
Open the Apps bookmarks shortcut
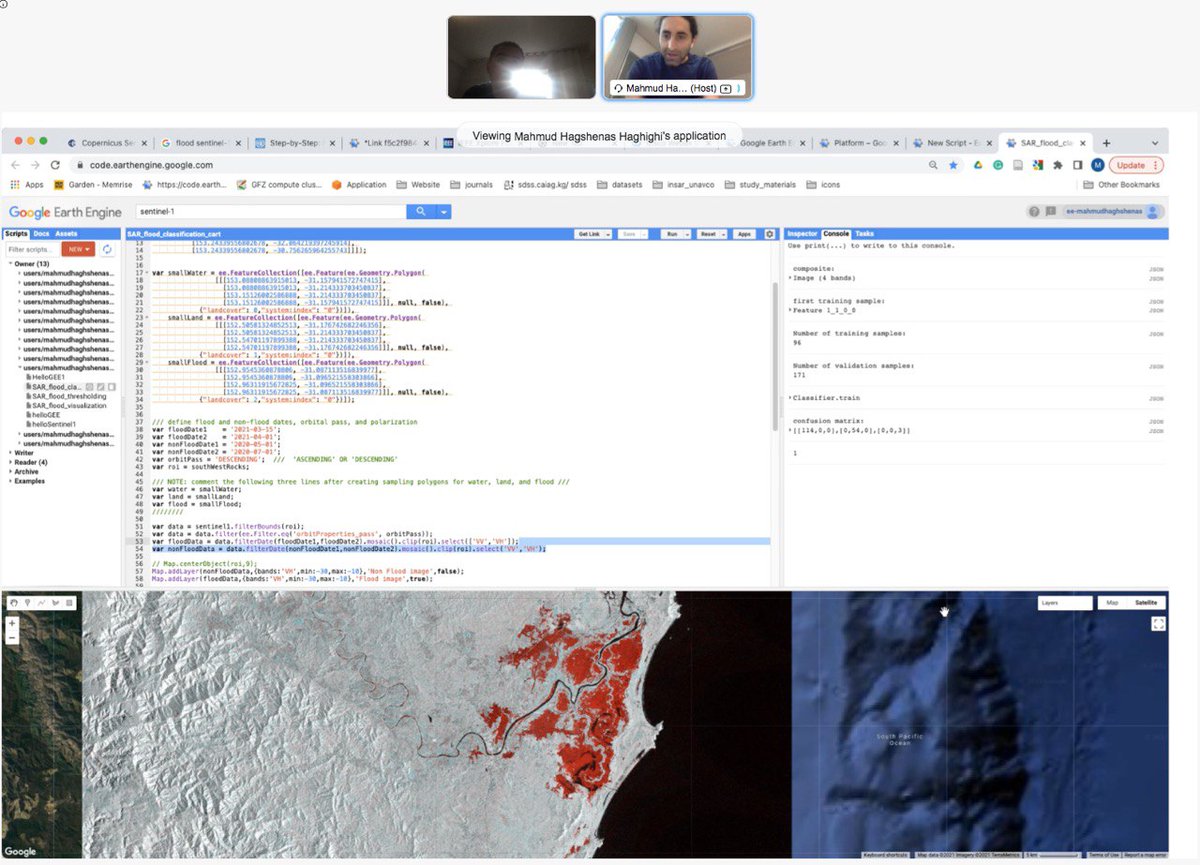coord(27,184)
